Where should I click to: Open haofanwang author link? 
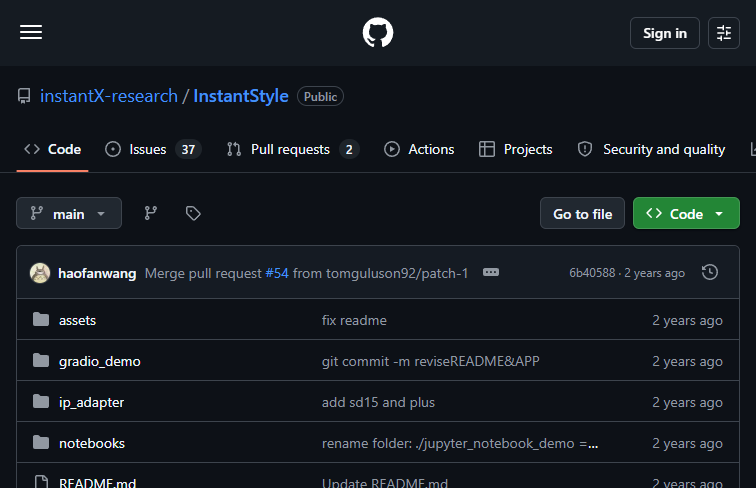[x=97, y=273]
